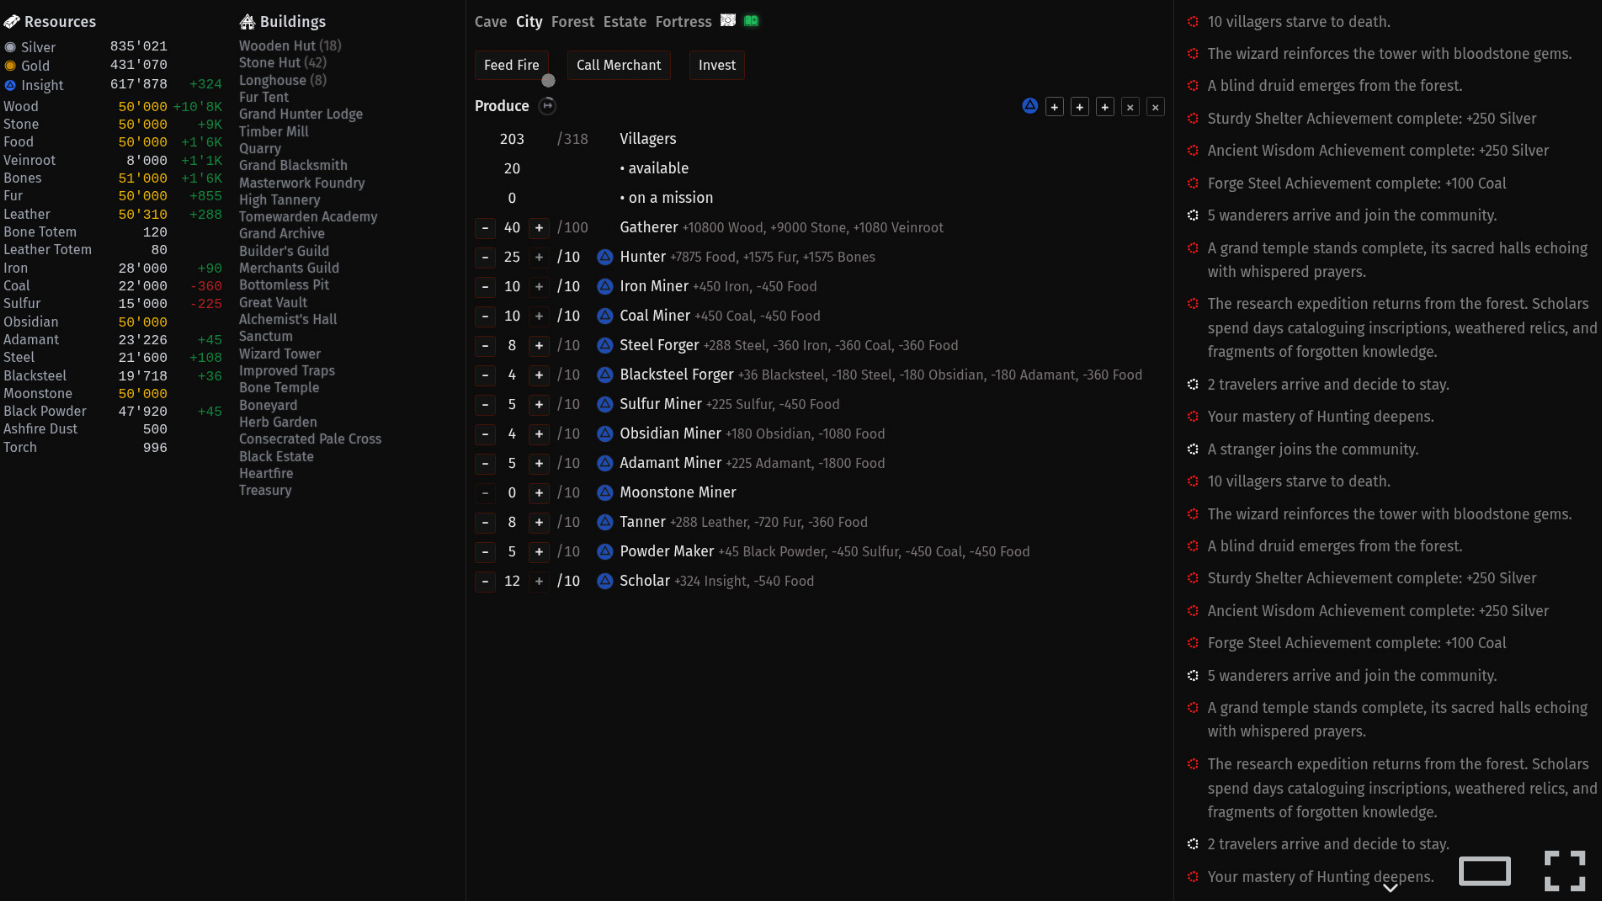This screenshot has width=1602, height=901.
Task: Click the blue insight icon in Produce header
Action: pyautogui.click(x=1030, y=106)
